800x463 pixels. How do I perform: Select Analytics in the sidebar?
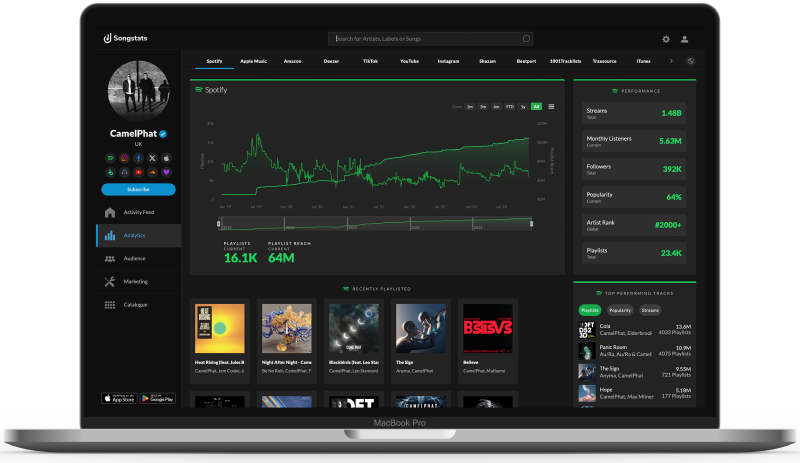click(138, 235)
